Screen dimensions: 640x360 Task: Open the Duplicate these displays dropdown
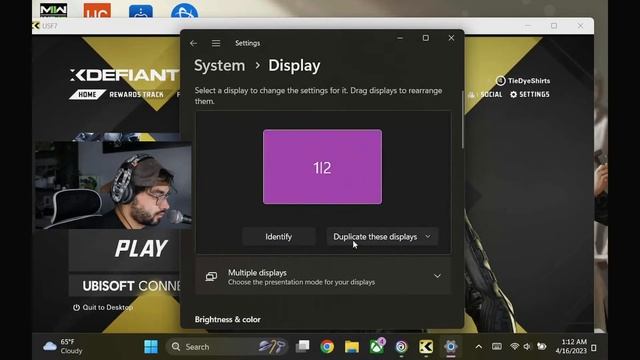point(382,237)
